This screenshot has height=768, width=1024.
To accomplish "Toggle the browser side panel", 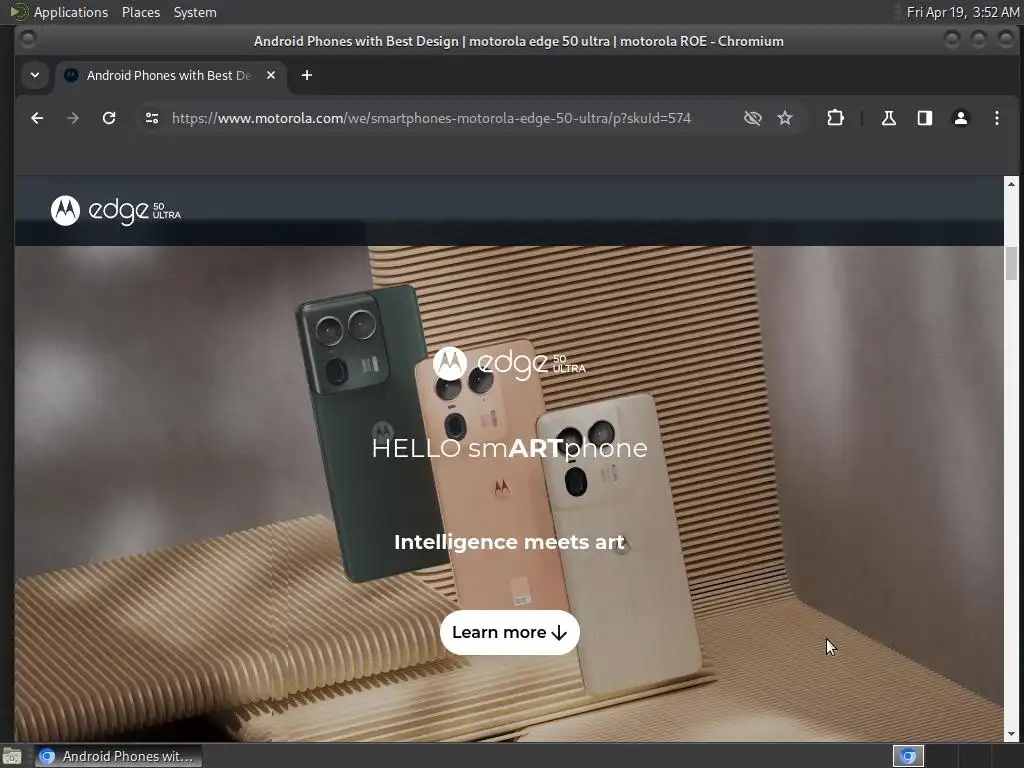I will (925, 118).
